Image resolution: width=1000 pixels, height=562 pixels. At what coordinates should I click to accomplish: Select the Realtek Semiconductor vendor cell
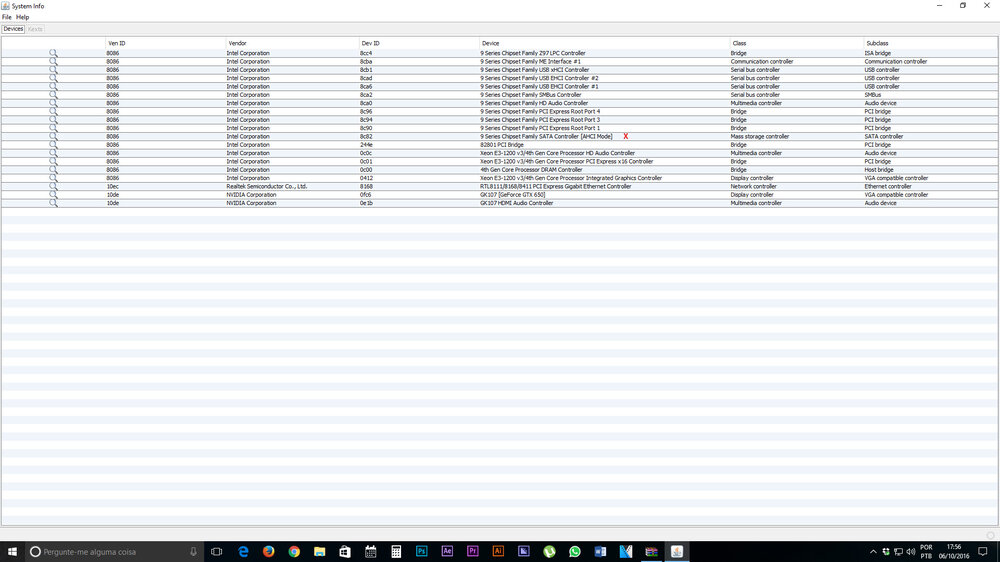pos(267,186)
